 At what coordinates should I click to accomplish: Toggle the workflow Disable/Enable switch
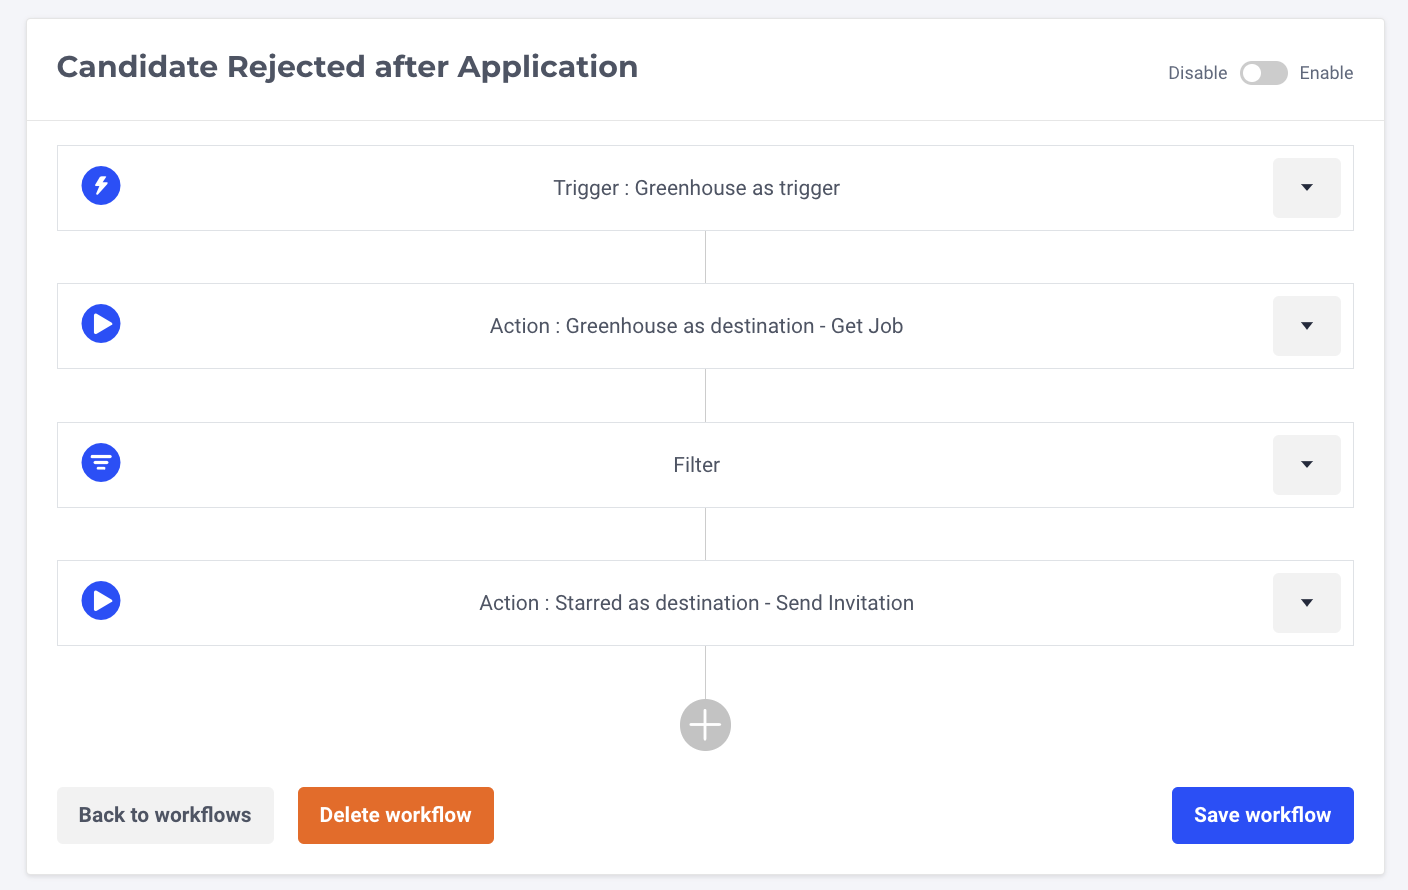(1263, 73)
